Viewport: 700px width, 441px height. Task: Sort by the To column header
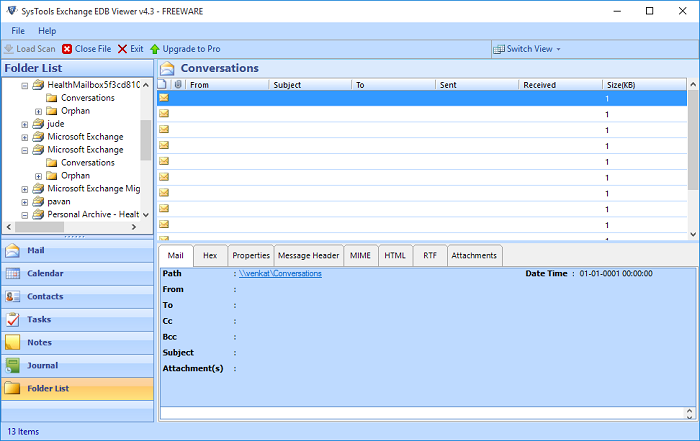coord(394,85)
